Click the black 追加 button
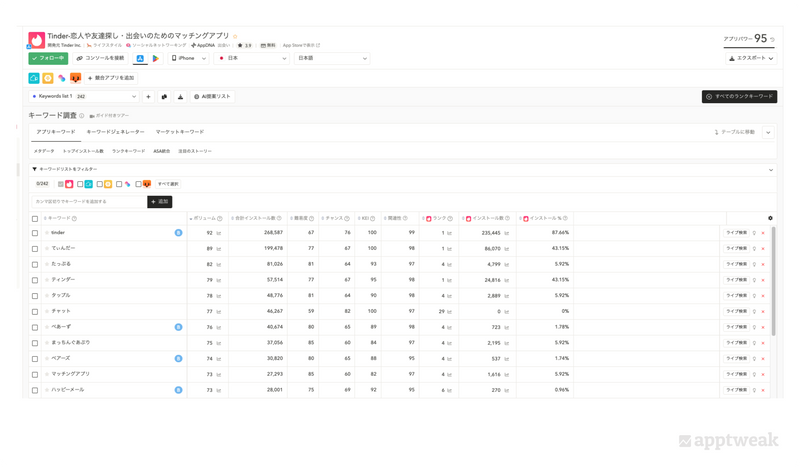The image size is (800, 467). [x=160, y=202]
